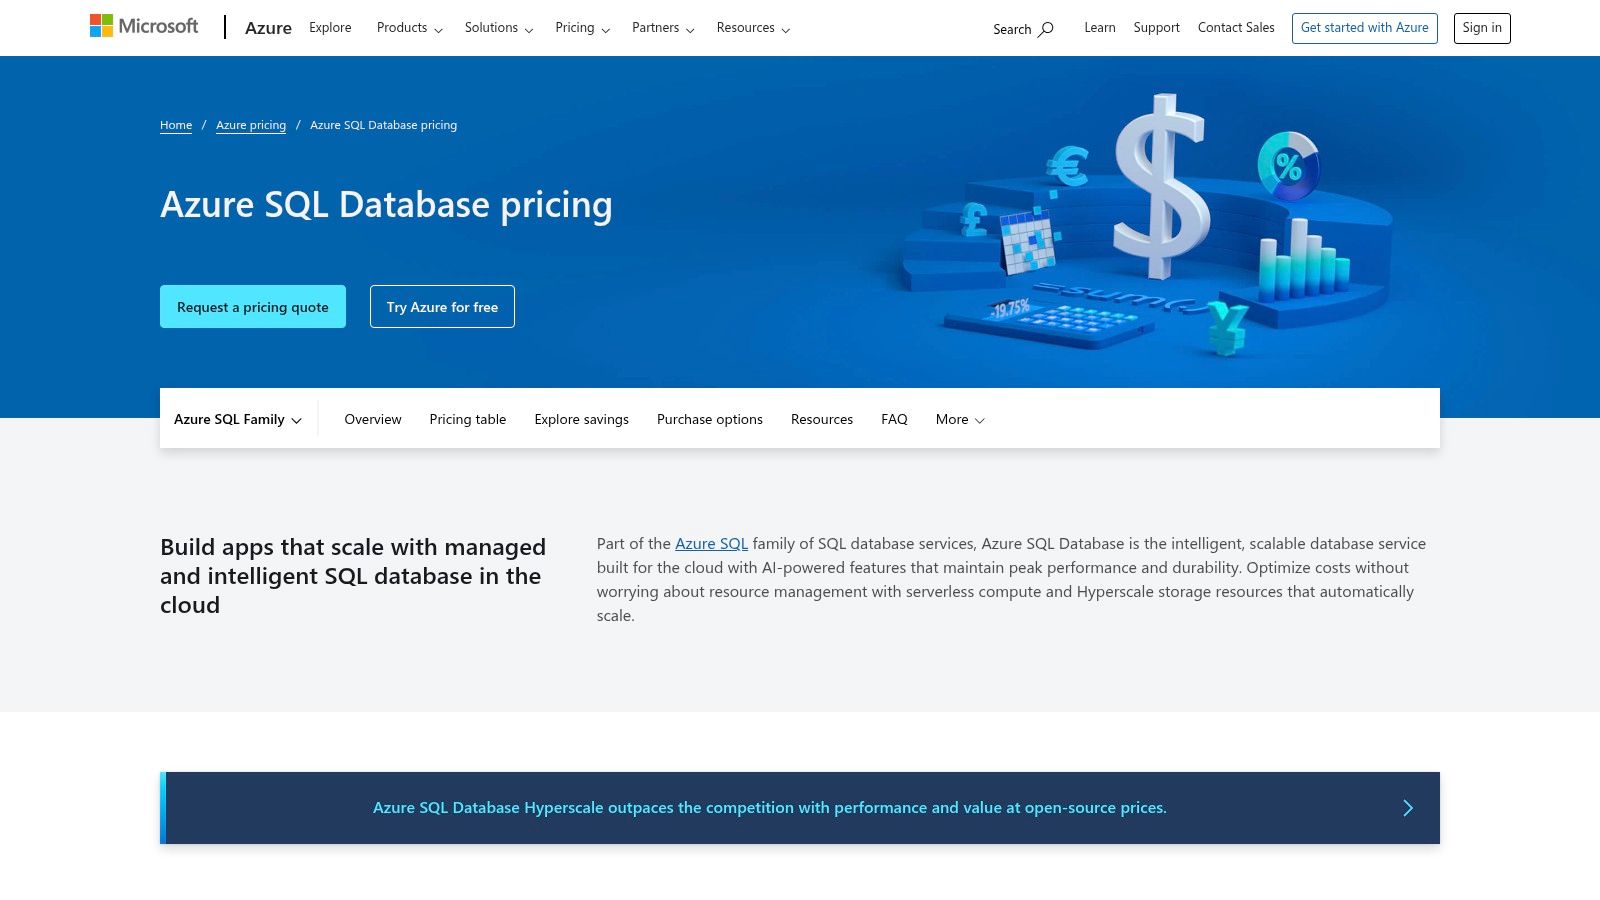
Task: Expand the Azure SQL Family dropdown
Action: pyautogui.click(x=238, y=419)
